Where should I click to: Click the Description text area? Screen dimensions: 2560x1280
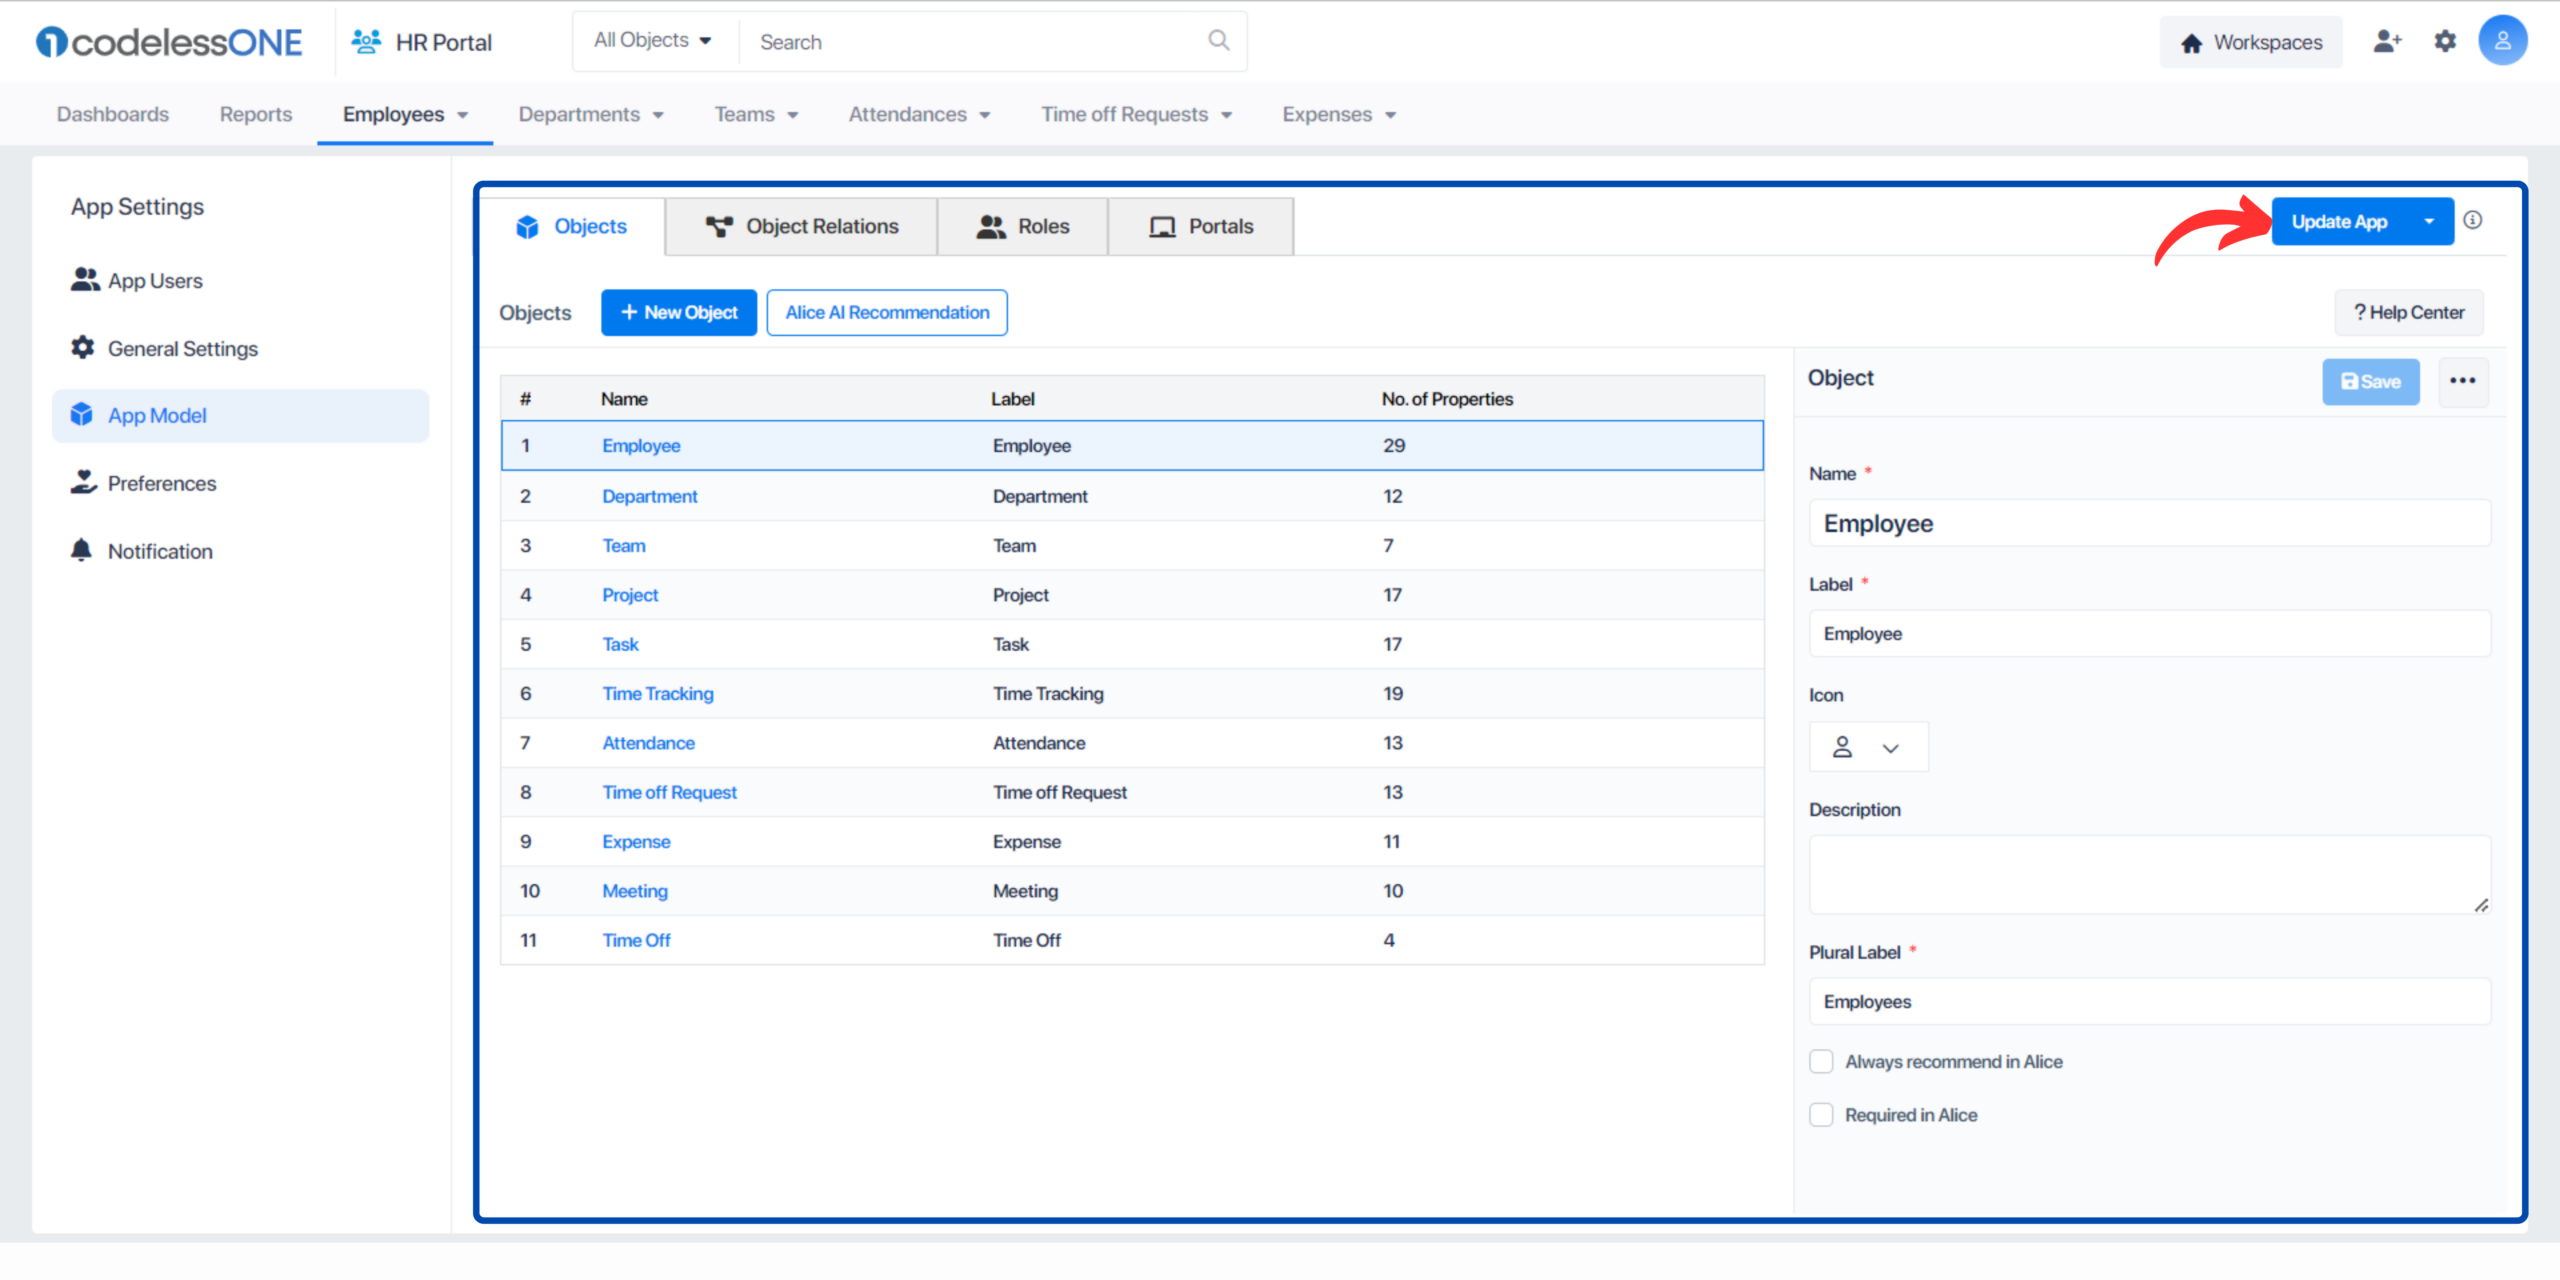pos(2149,874)
